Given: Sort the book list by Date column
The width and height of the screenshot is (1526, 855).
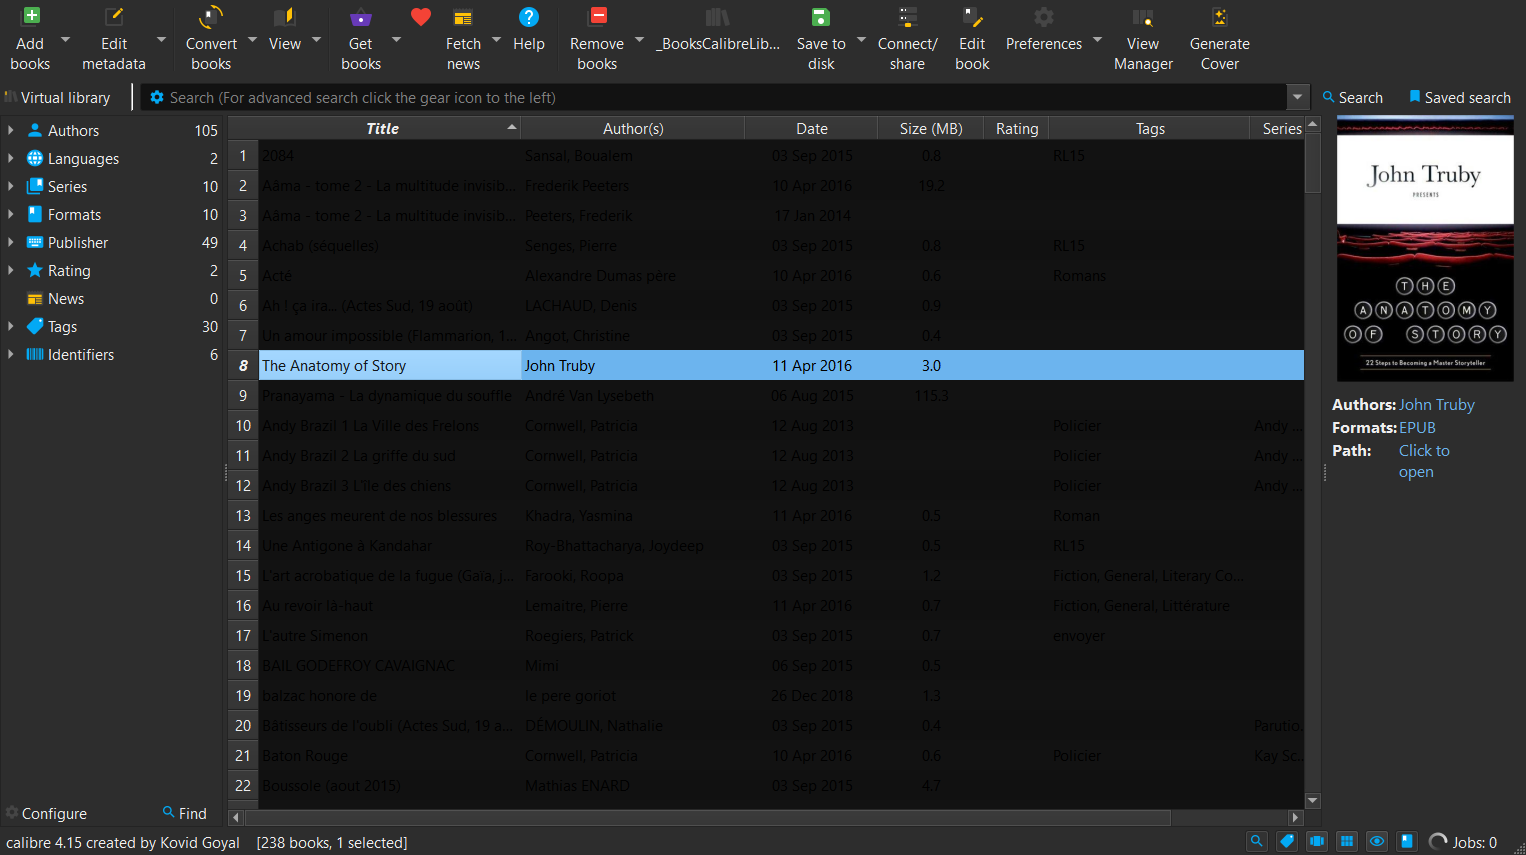Looking at the screenshot, I should pyautogui.click(x=812, y=128).
